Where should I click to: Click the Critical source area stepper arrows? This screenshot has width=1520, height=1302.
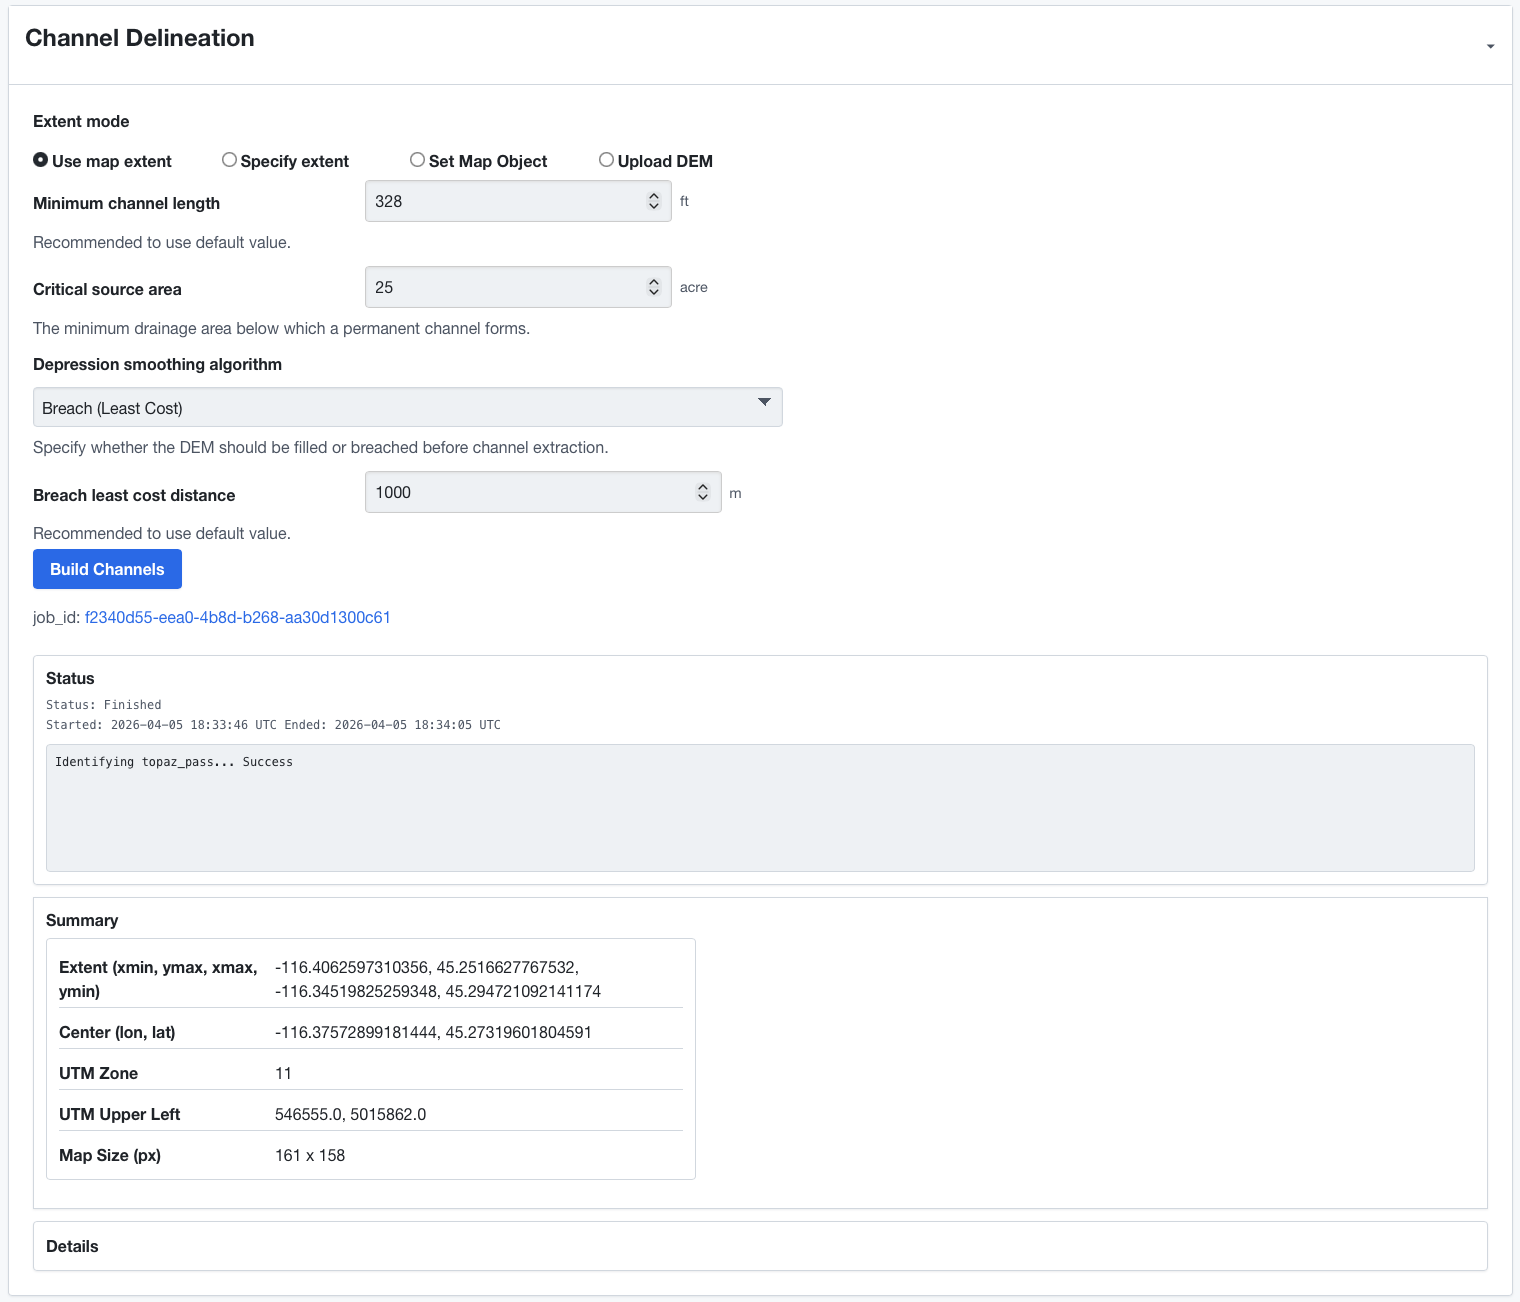click(654, 287)
